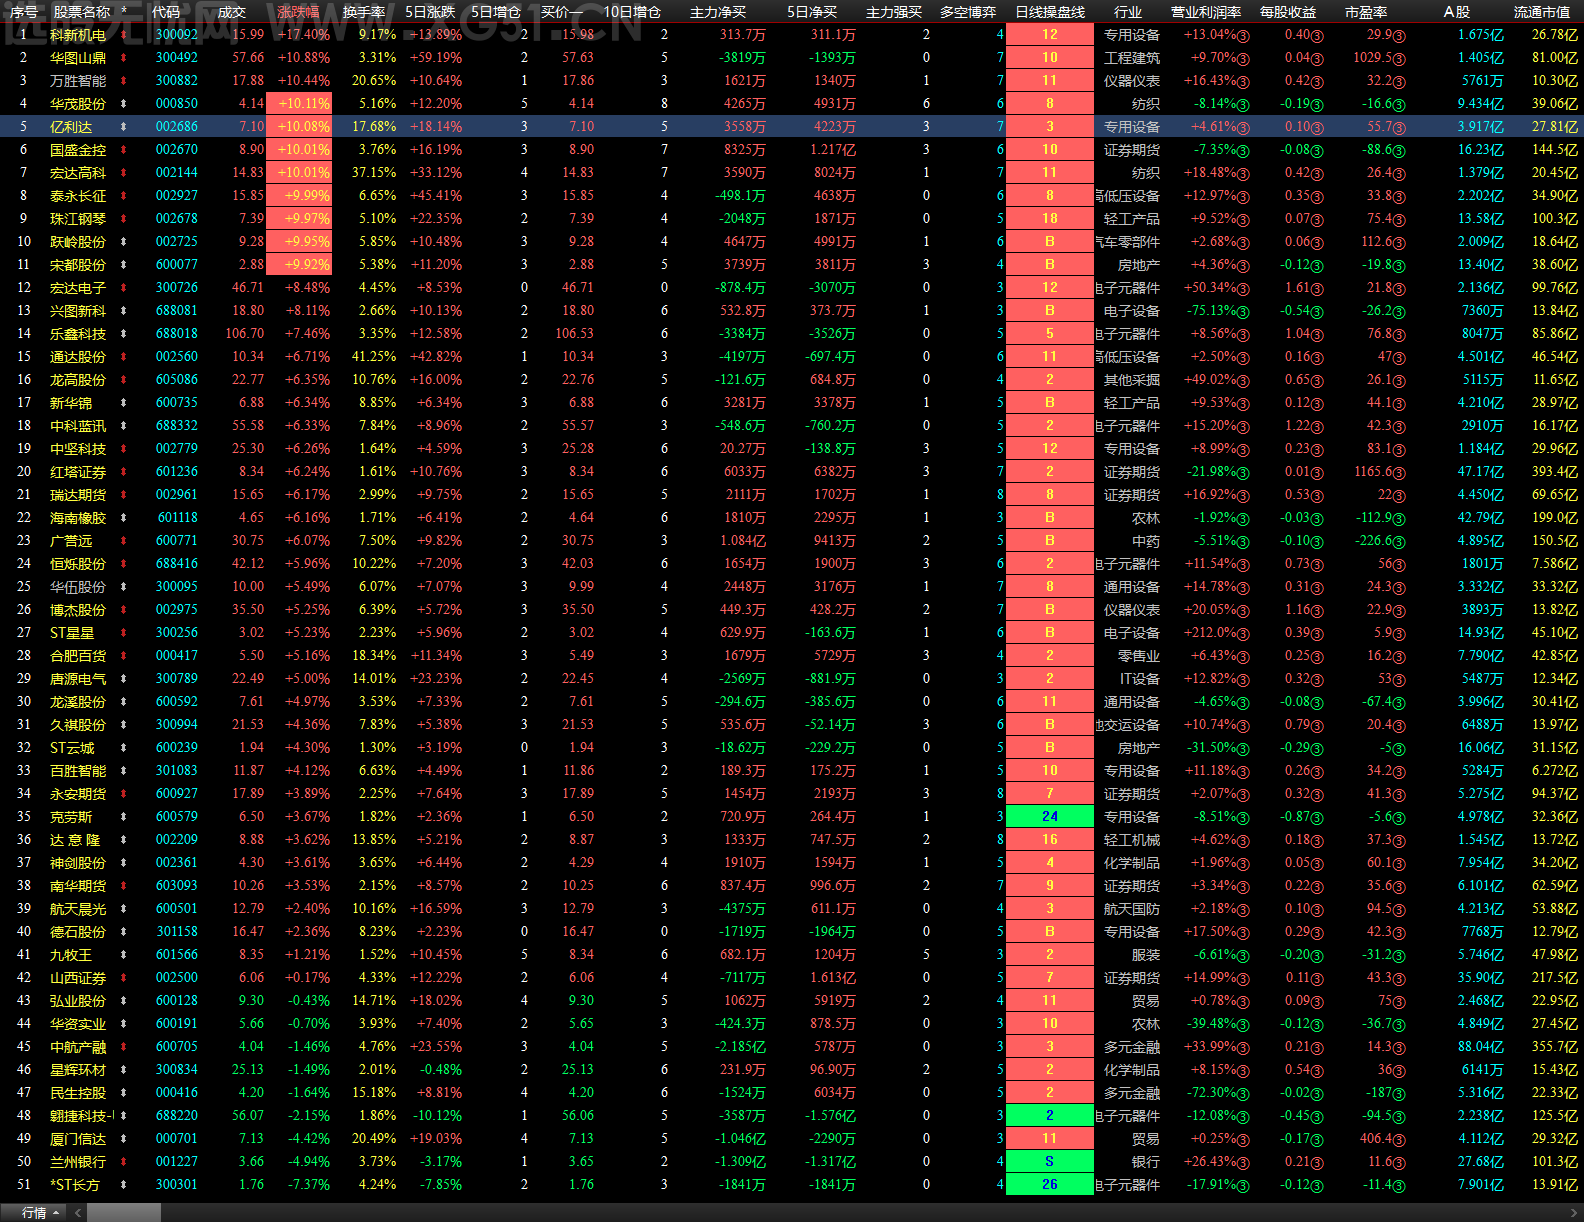Click the 工程建筑 industry cell

(x=1132, y=58)
